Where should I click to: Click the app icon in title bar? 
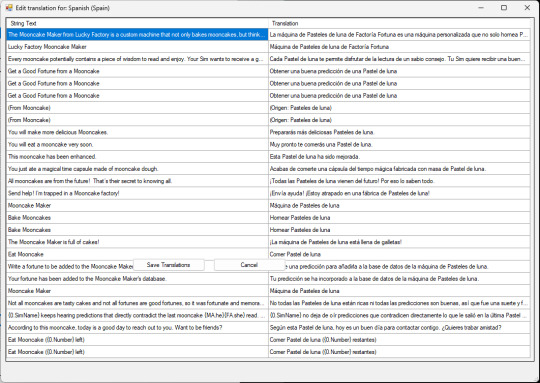click(9, 8)
